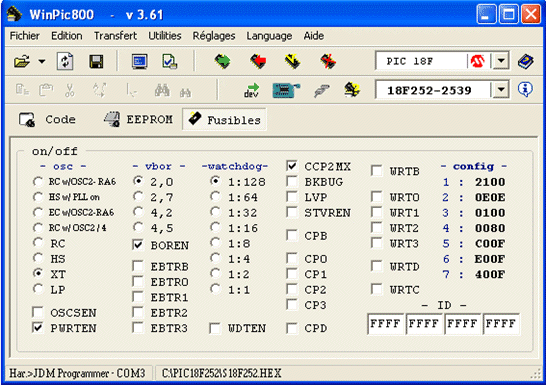
Task: Set vbor to 4,5
Action: [138, 228]
